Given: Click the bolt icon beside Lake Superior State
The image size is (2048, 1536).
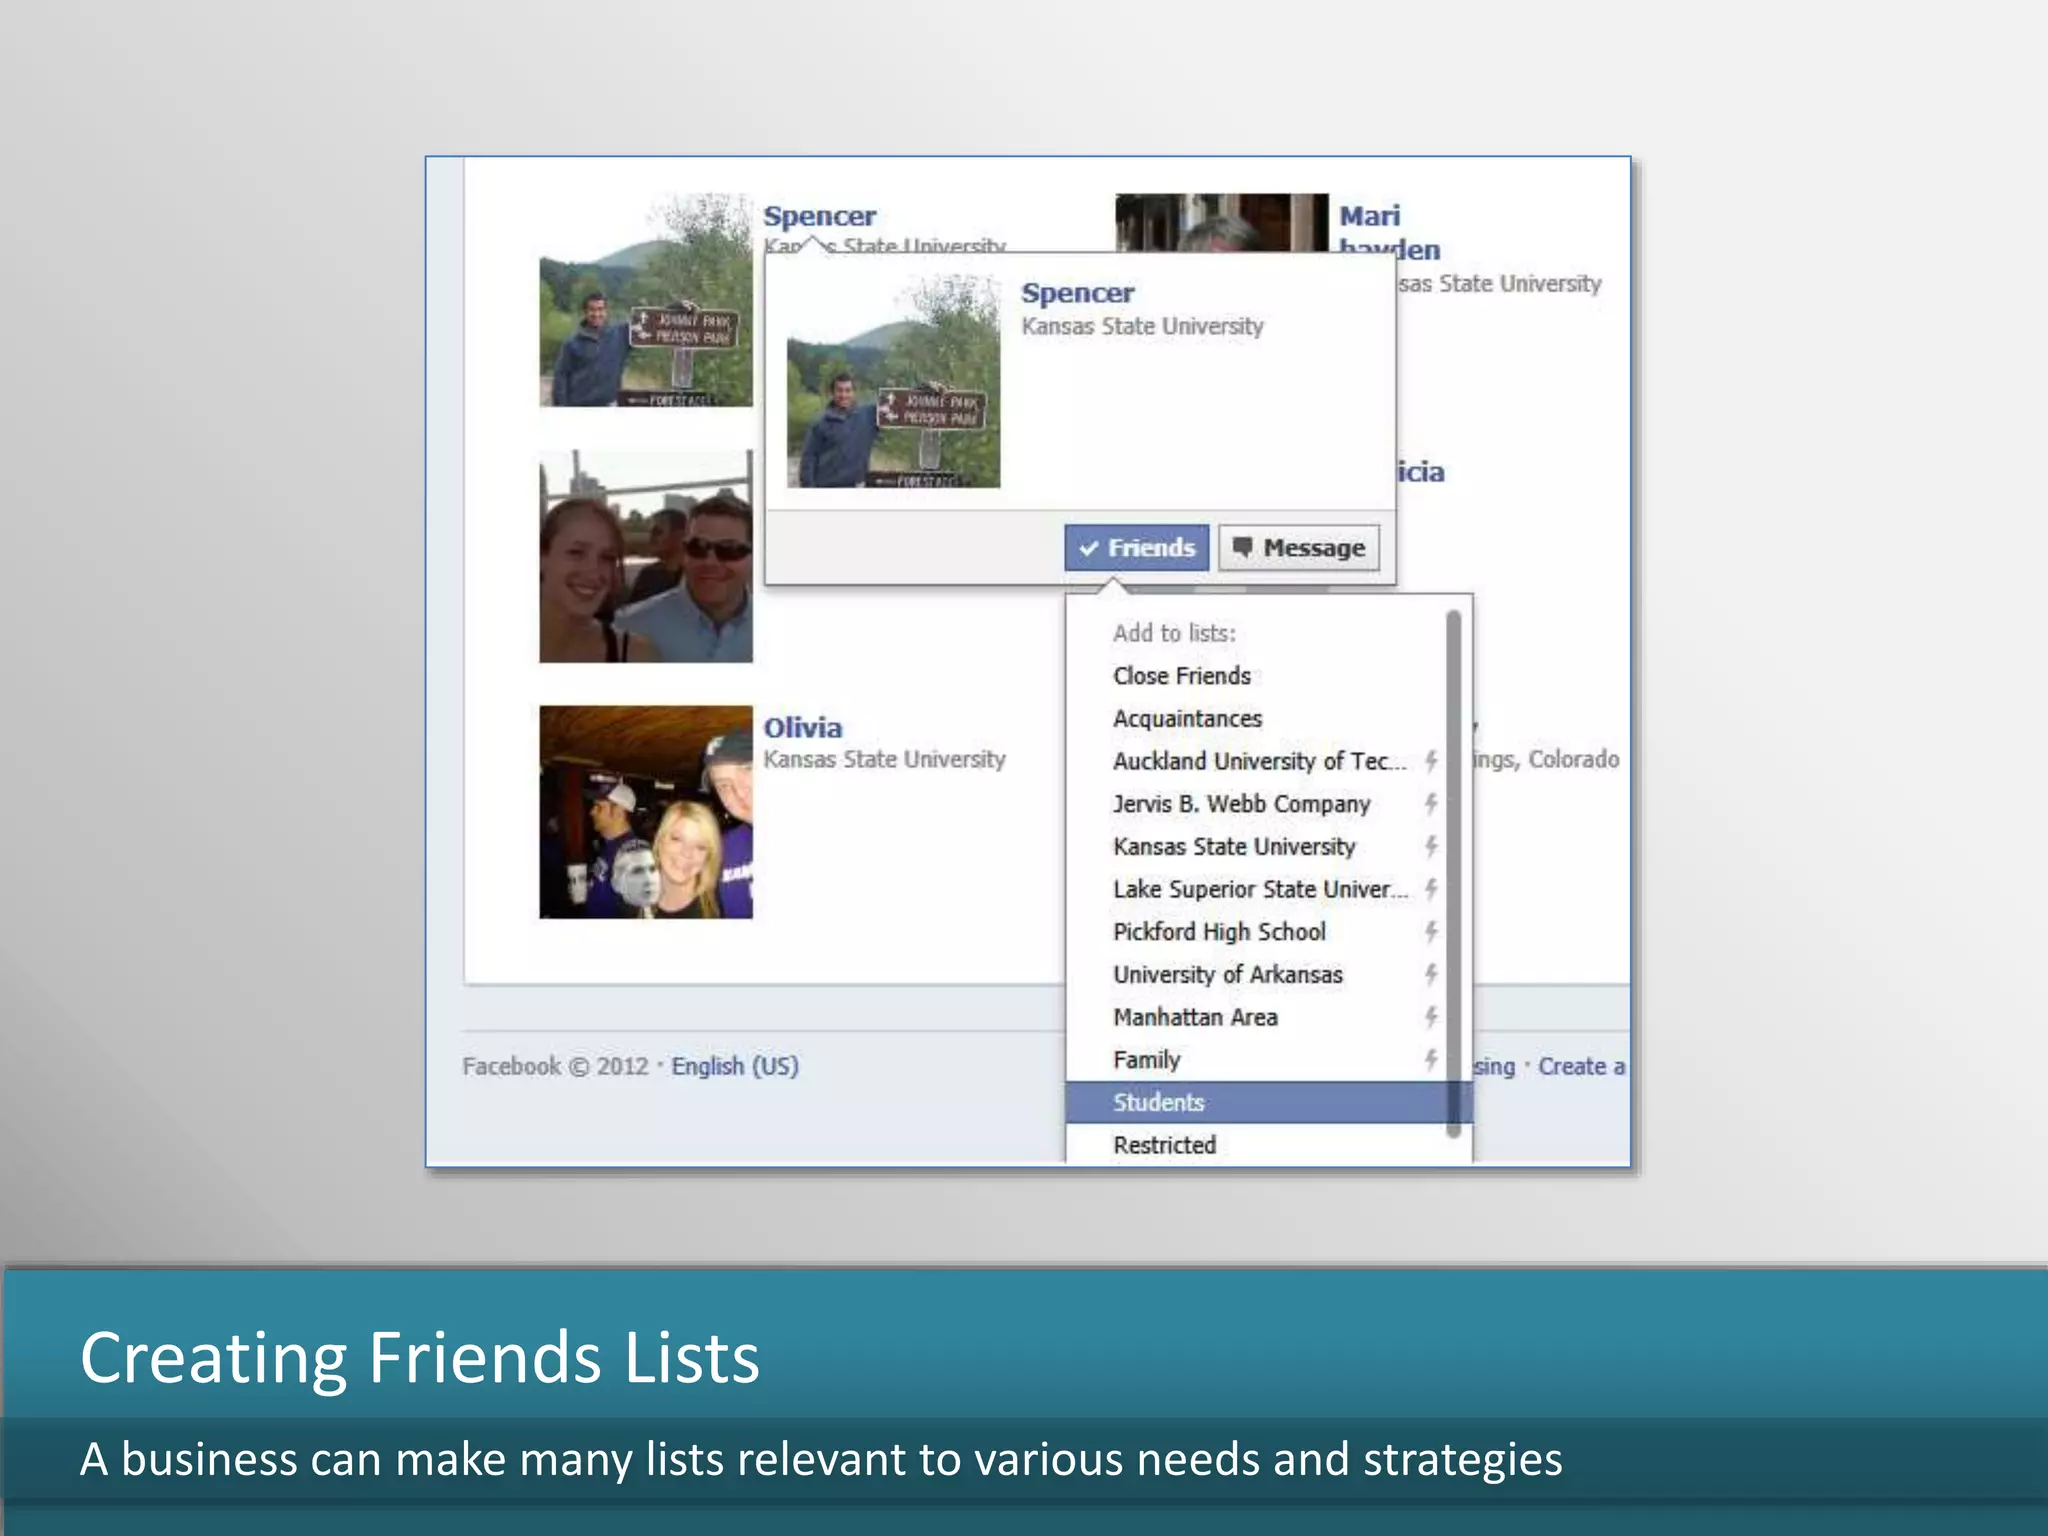Looking at the screenshot, I should tap(1431, 889).
